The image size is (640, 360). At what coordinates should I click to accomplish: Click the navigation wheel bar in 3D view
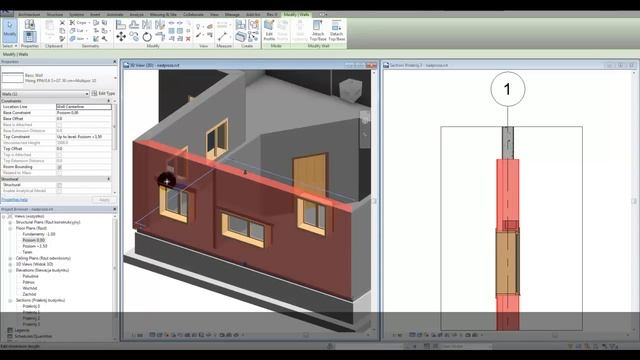click(365, 129)
